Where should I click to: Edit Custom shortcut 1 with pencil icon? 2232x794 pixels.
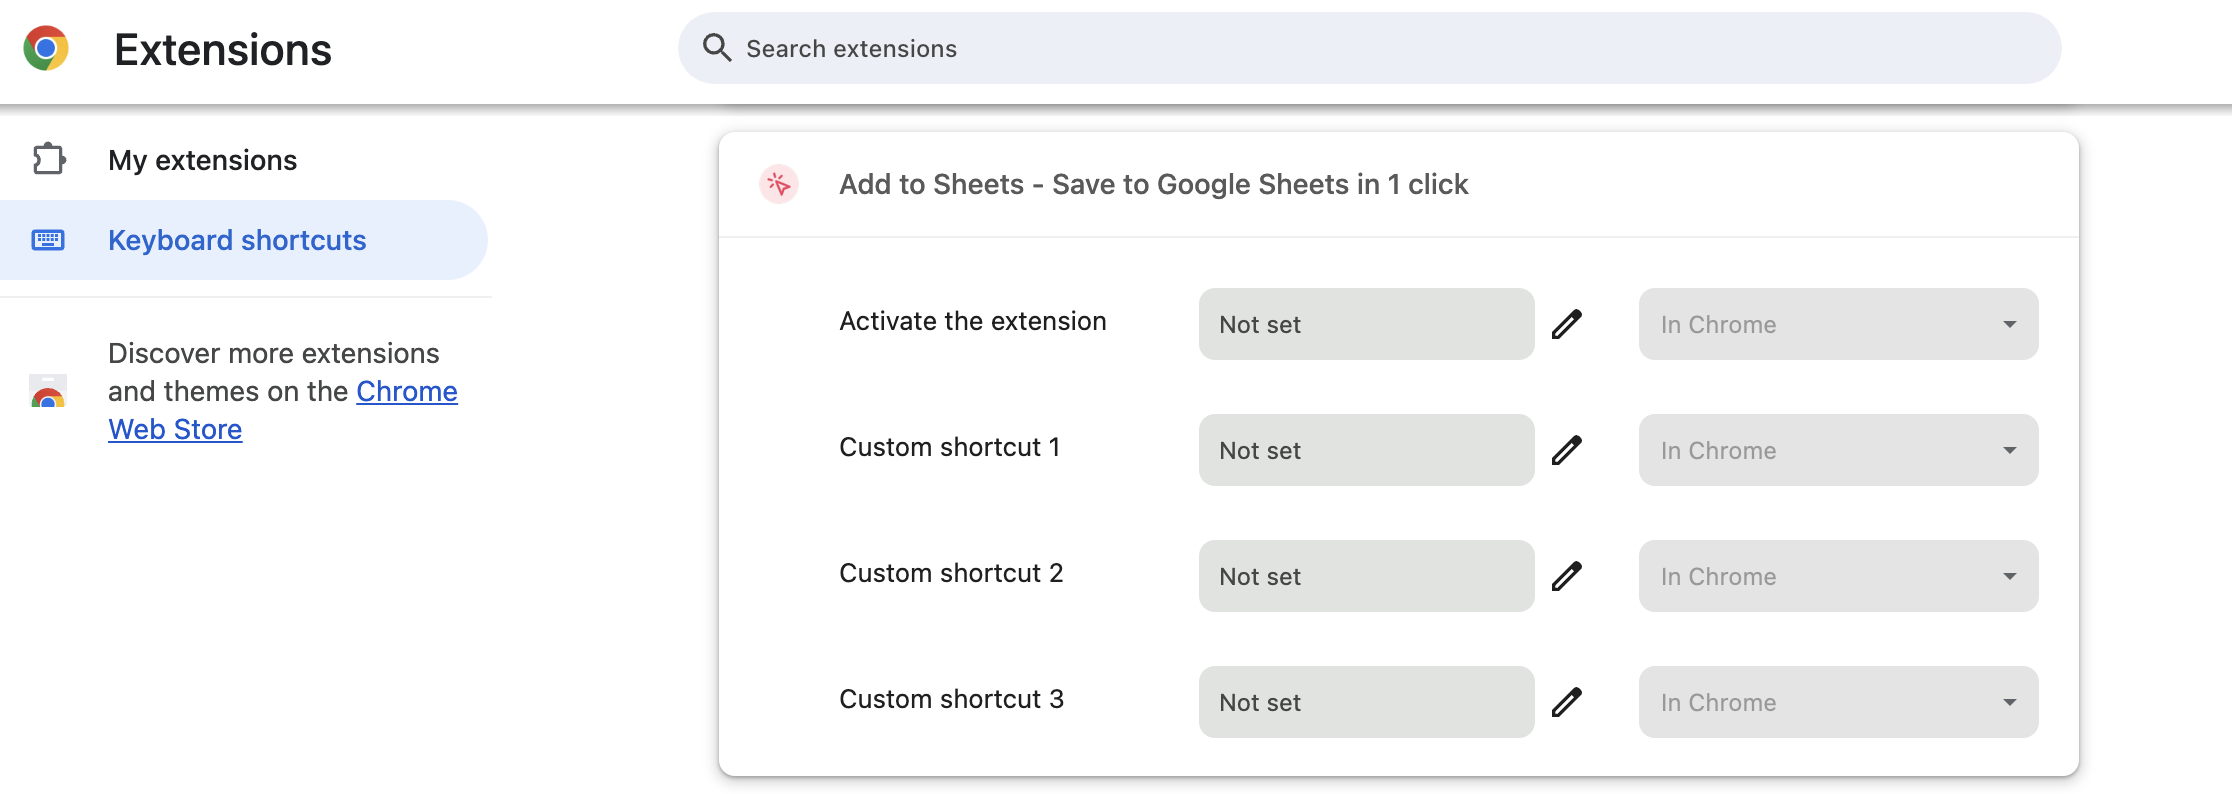[1566, 450]
